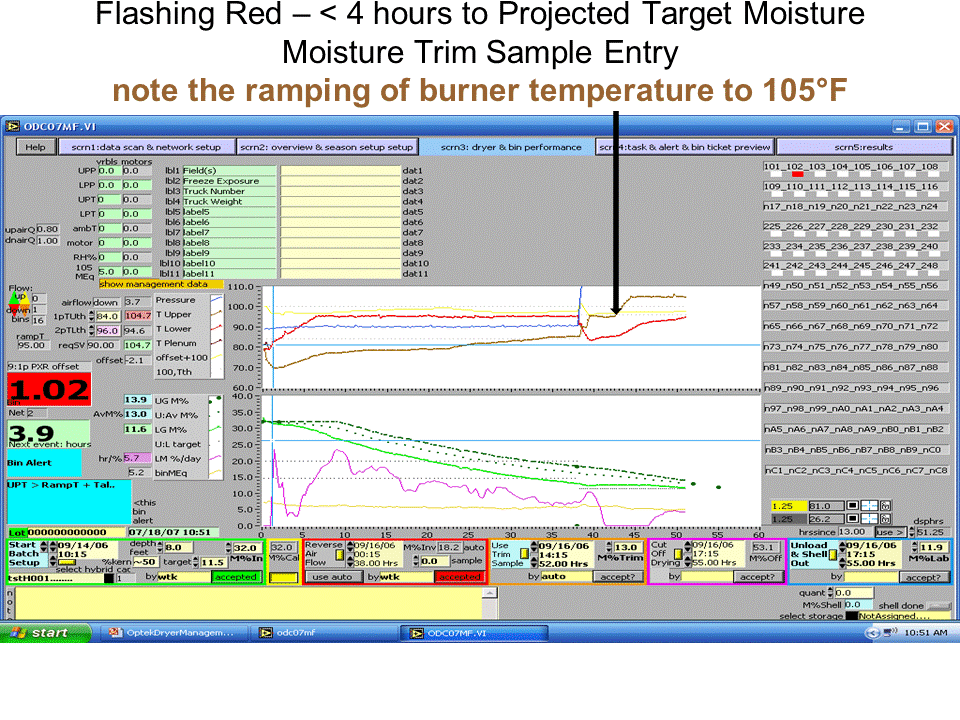
Task: Click accept? in the Use Trim Sample box
Action: click(x=618, y=577)
